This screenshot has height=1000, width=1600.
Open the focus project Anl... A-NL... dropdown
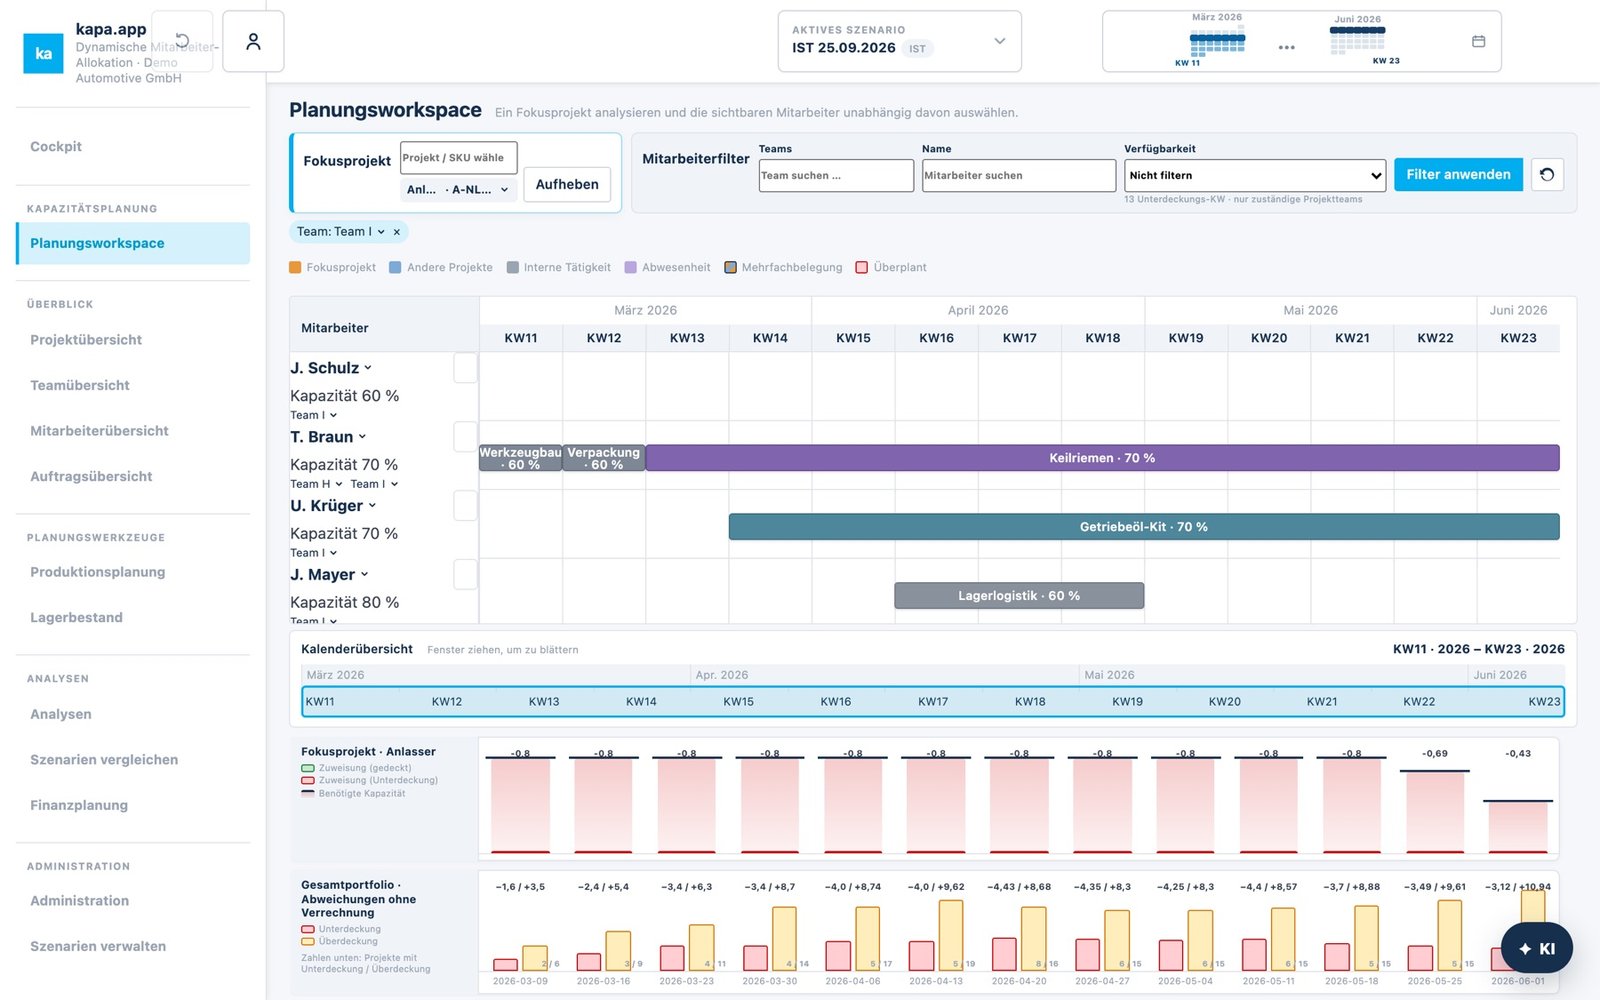(x=458, y=189)
